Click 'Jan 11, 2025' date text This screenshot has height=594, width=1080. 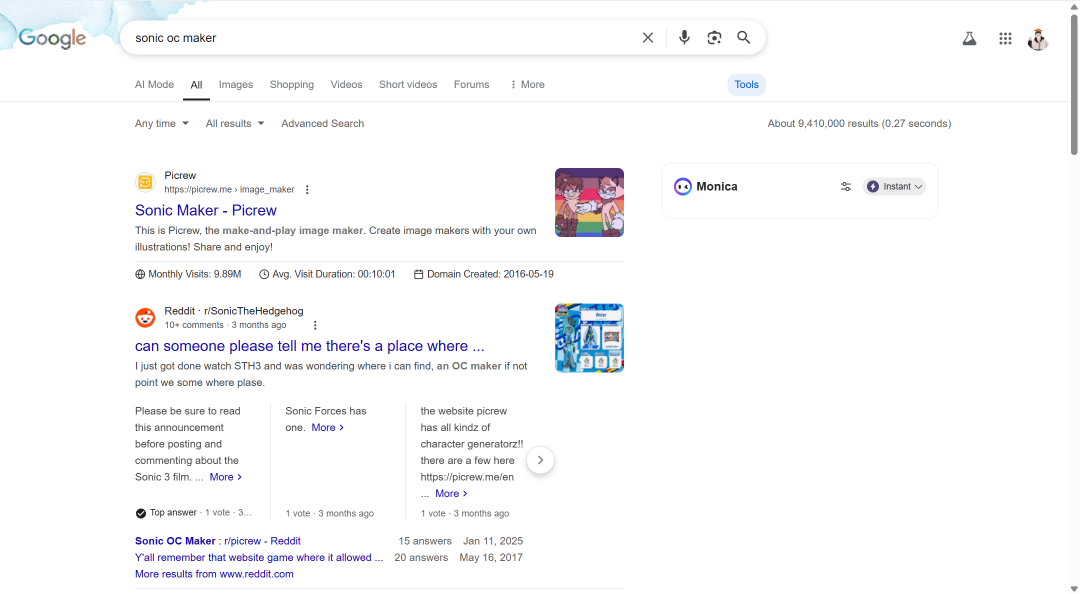pos(492,541)
